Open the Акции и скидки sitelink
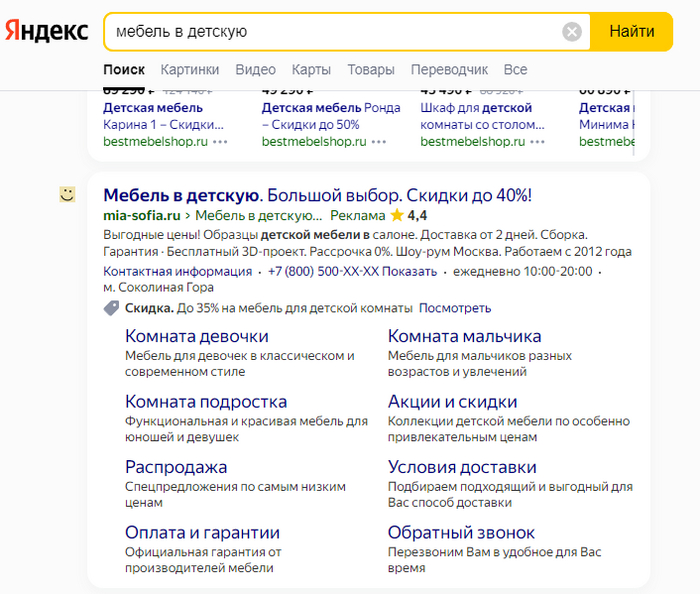 coord(452,402)
